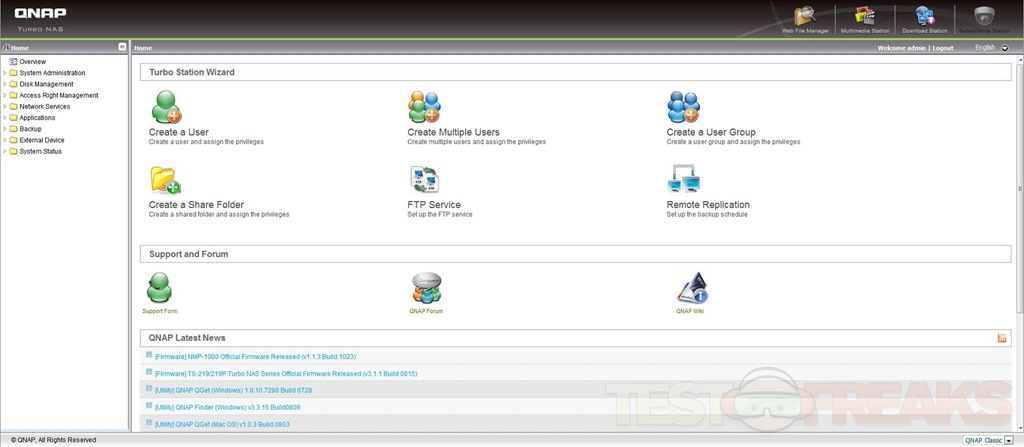Select Overview in the navigation tree
The height and width of the screenshot is (447, 1024).
point(32,62)
